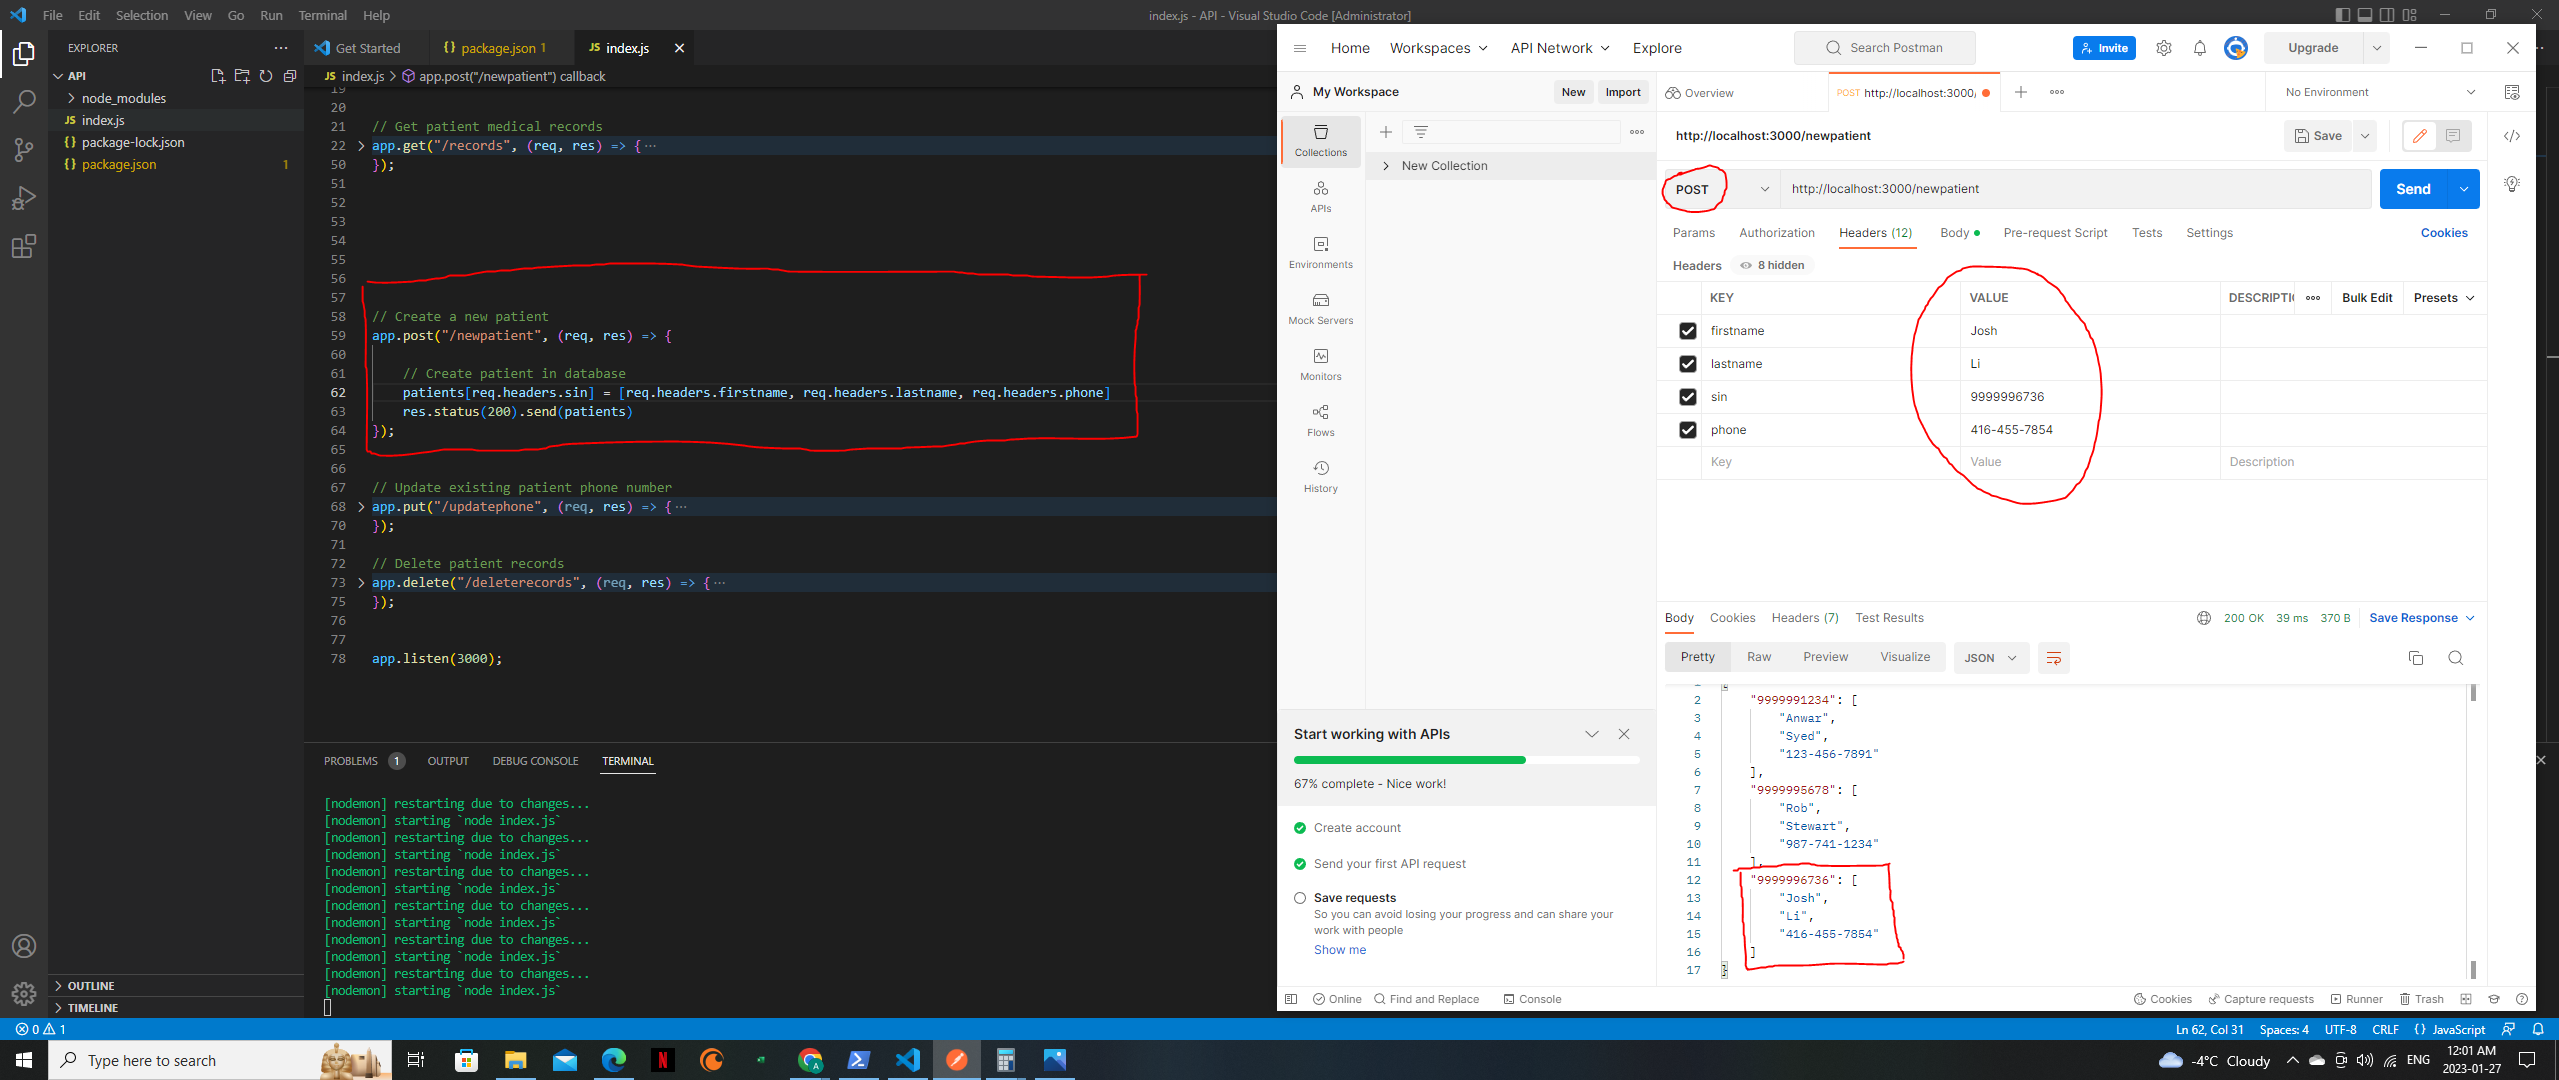Image resolution: width=2559 pixels, height=1080 pixels.
Task: Toggle the sin header checkbox
Action: point(1688,396)
